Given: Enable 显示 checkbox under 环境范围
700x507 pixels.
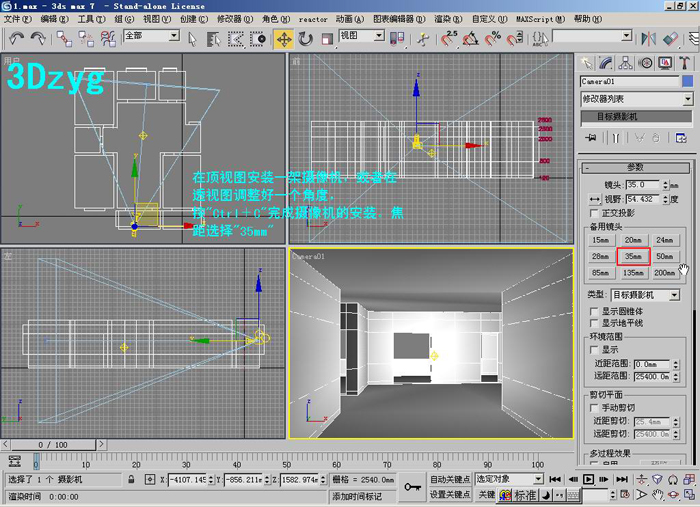Looking at the screenshot, I should pyautogui.click(x=594, y=349).
